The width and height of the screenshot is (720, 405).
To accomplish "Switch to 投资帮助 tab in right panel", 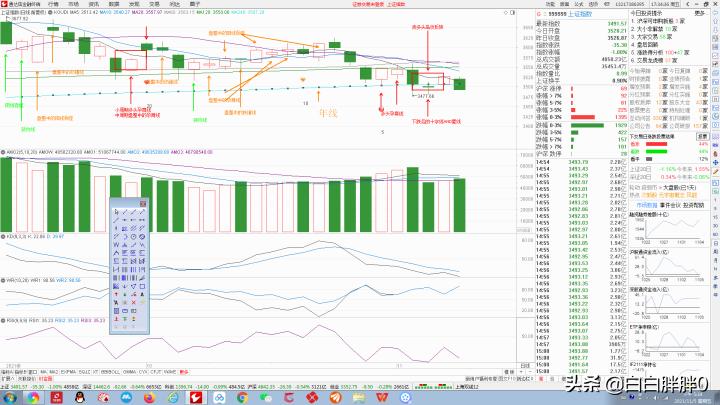I will [693, 205].
